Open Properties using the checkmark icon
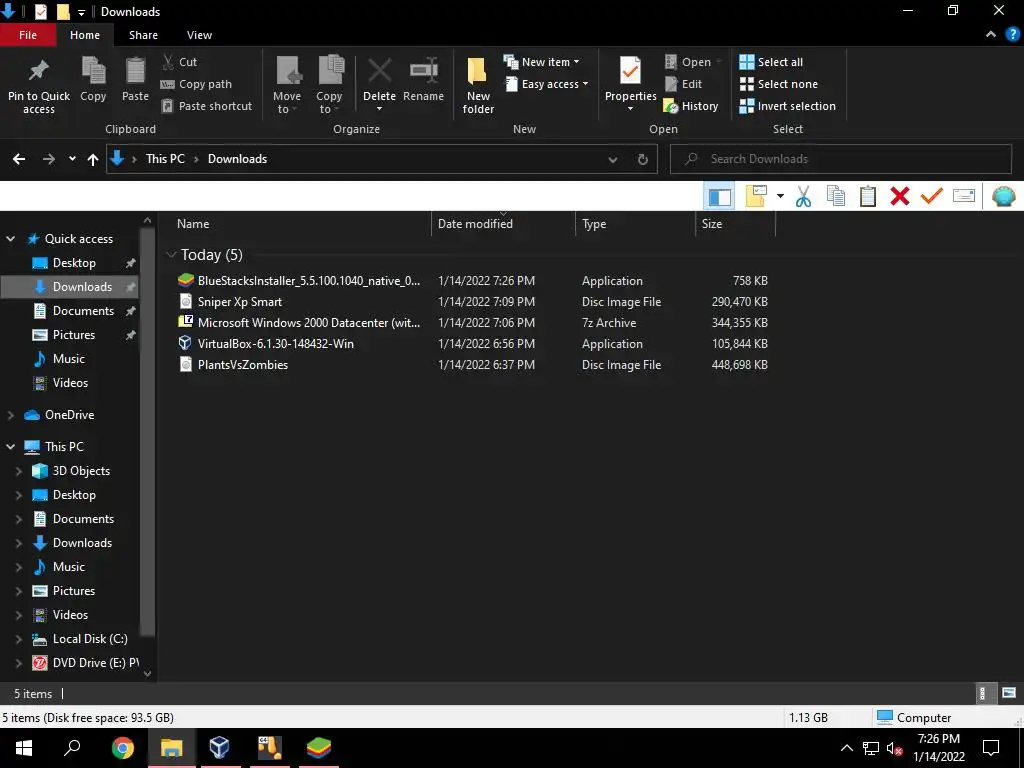This screenshot has width=1024, height=768. (630, 71)
